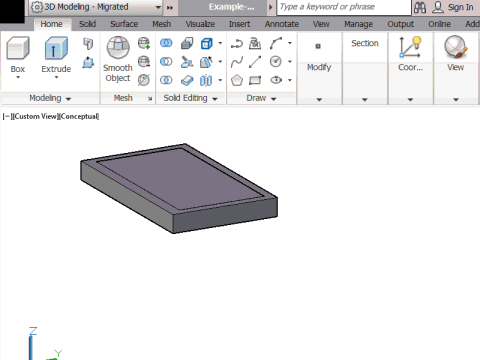The width and height of the screenshot is (480, 360).
Task: Click the Extrude Faces tool
Action: [x=207, y=62]
